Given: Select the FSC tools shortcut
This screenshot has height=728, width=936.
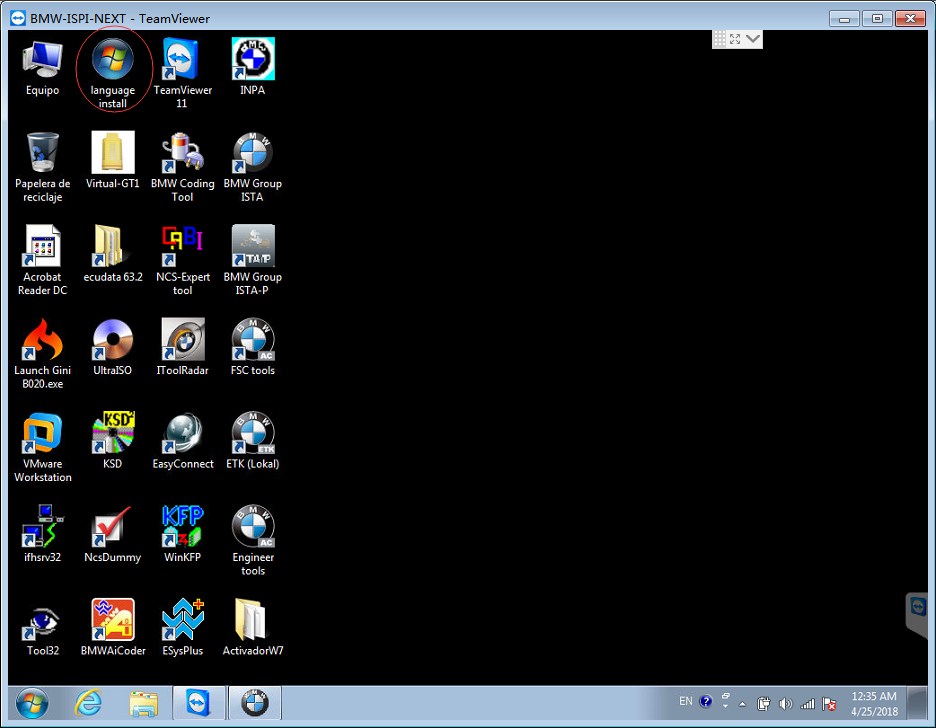Looking at the screenshot, I should [x=253, y=347].
